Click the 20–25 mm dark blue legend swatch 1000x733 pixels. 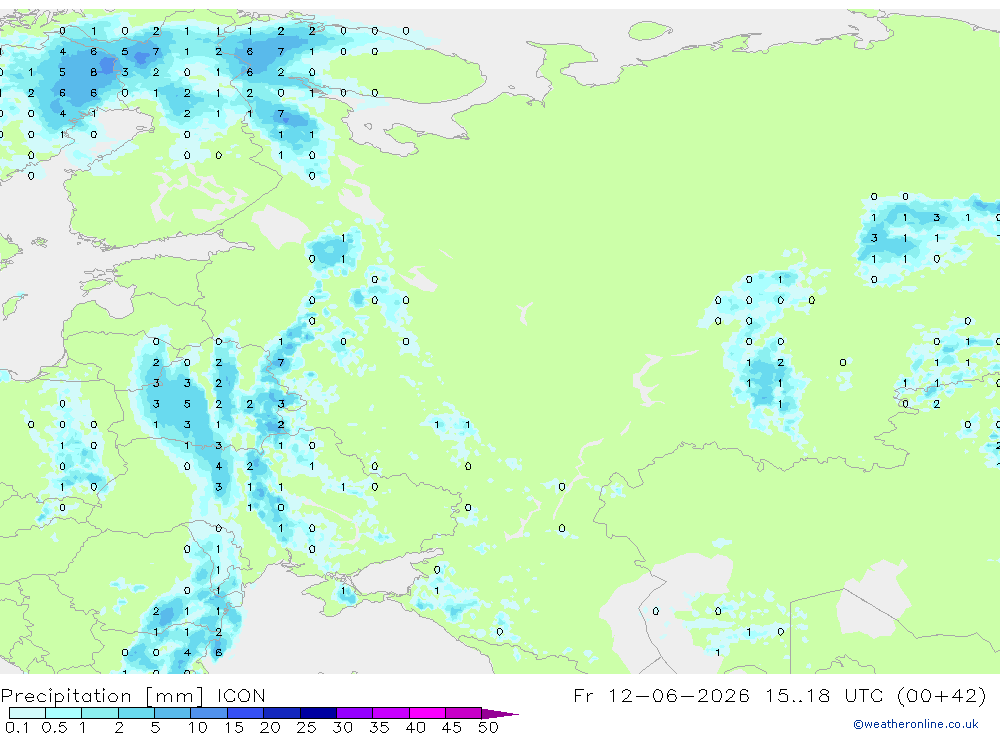(281, 713)
